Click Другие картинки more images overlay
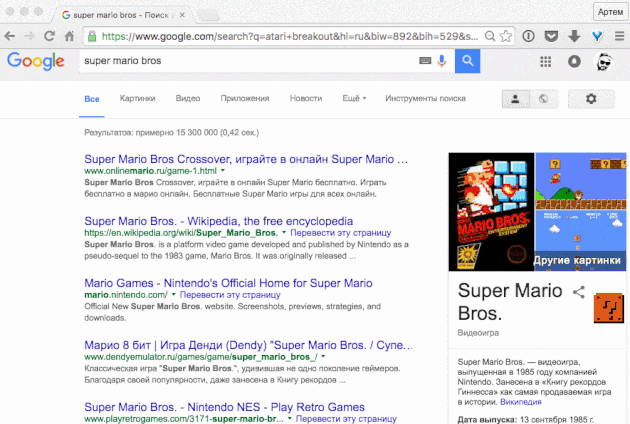Viewport: 630px width, 424px height. (x=577, y=260)
